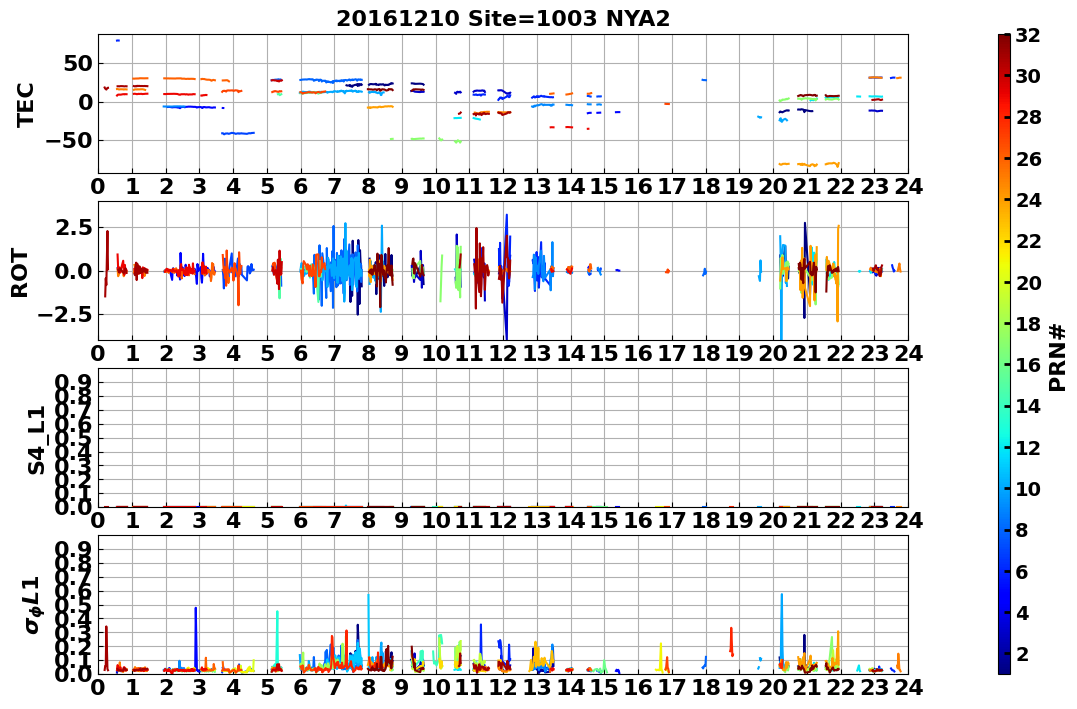1077x709 pixels.
Task: Click hour '6' tick under the ROT panel
Action: 301,354
